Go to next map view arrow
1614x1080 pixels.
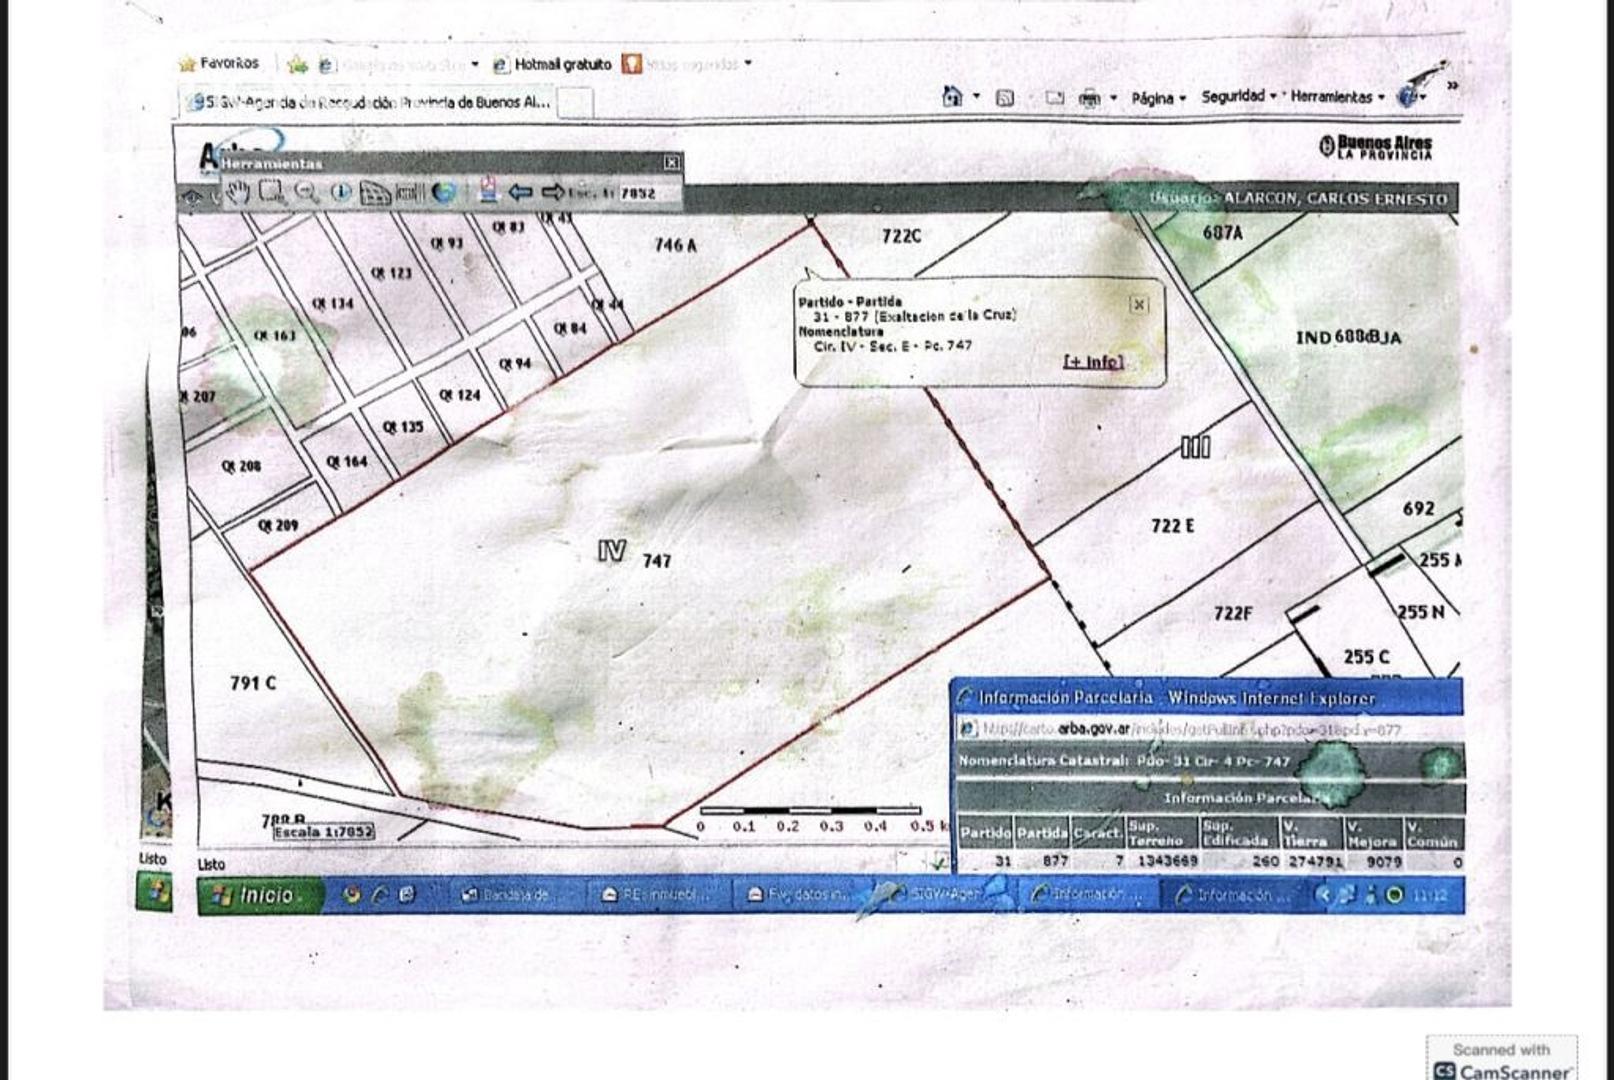pos(552,192)
